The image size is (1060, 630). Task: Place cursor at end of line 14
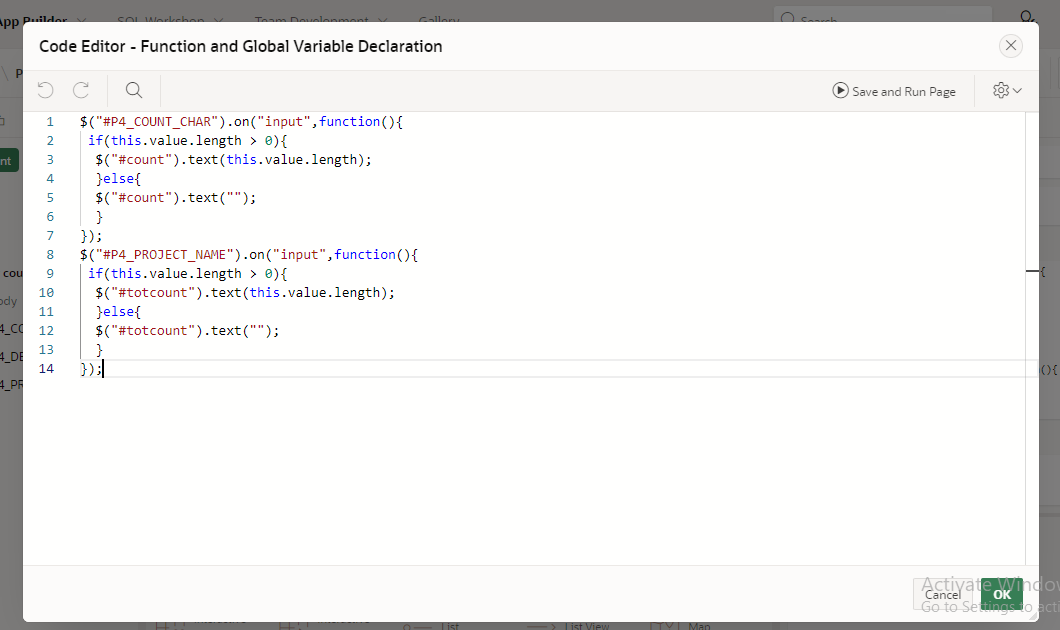(x=103, y=368)
